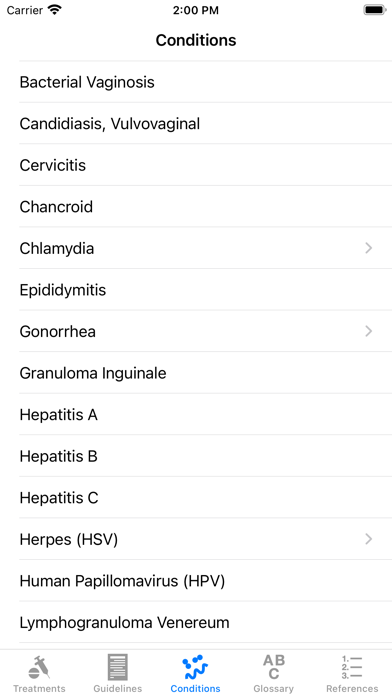Image resolution: width=392 pixels, height=696 pixels.
Task: Select Cervicitis from the list
Action: [x=206, y=165]
